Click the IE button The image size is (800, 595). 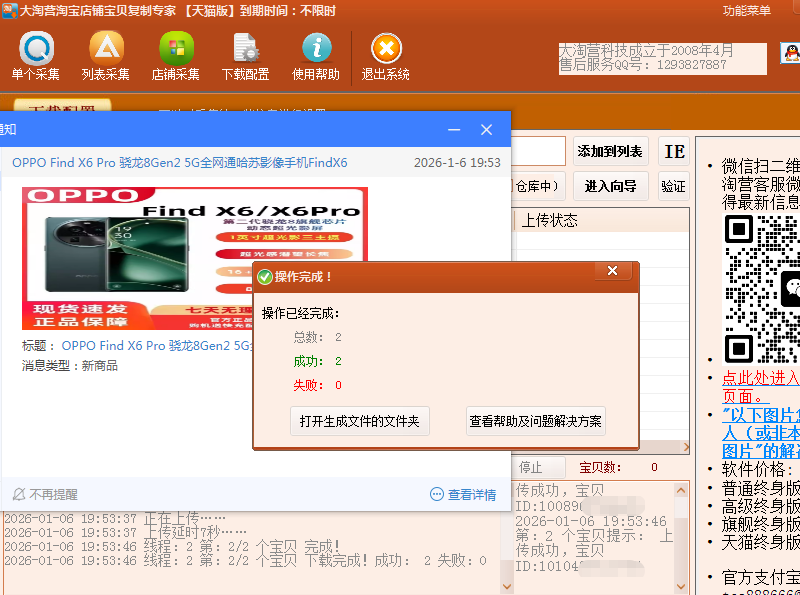(675, 151)
